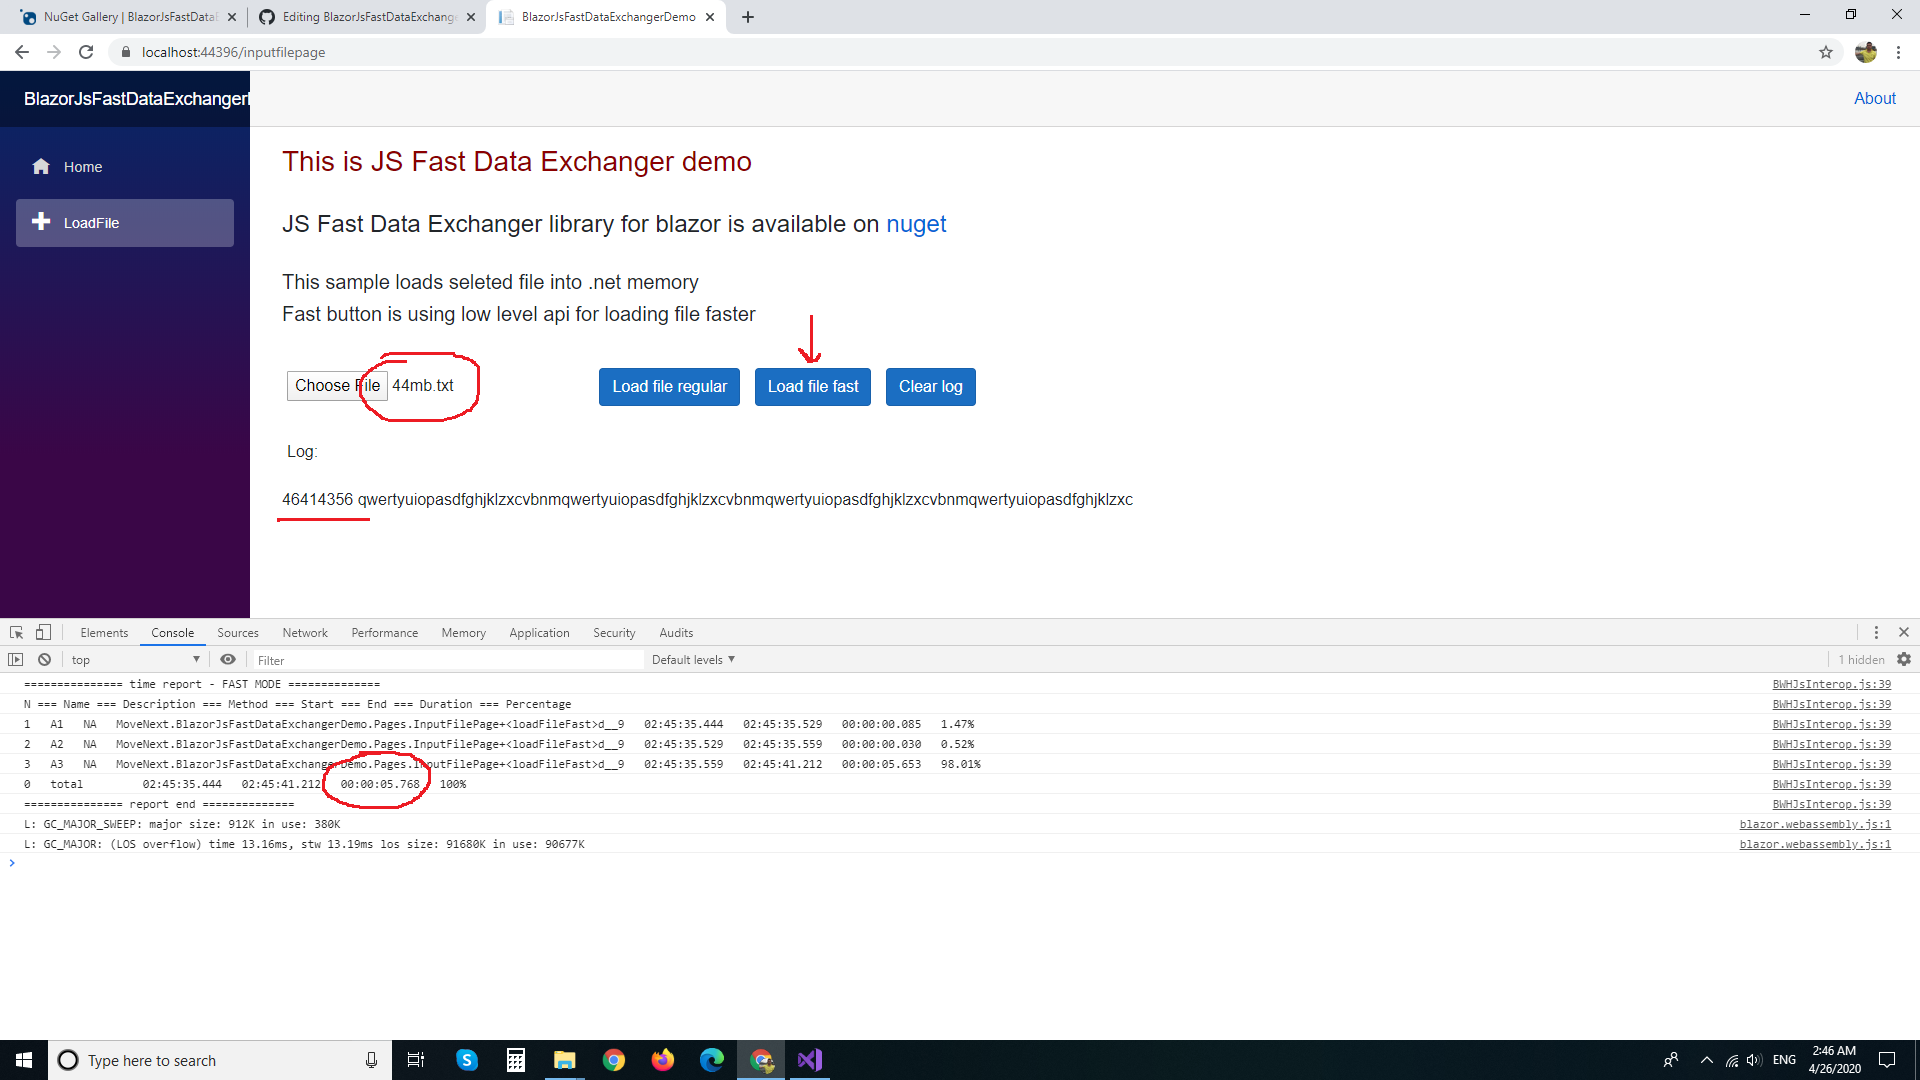Screen dimensions: 1920x1080
Task: Click the Home icon in sidebar
Action: tap(41, 167)
